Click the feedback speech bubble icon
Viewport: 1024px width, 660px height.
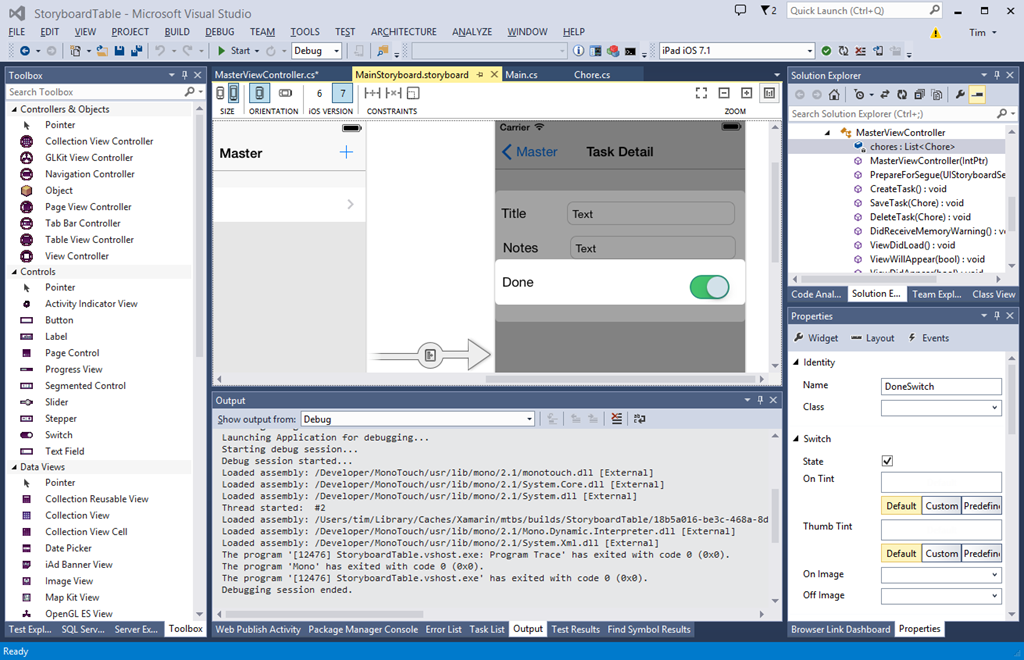tap(740, 10)
